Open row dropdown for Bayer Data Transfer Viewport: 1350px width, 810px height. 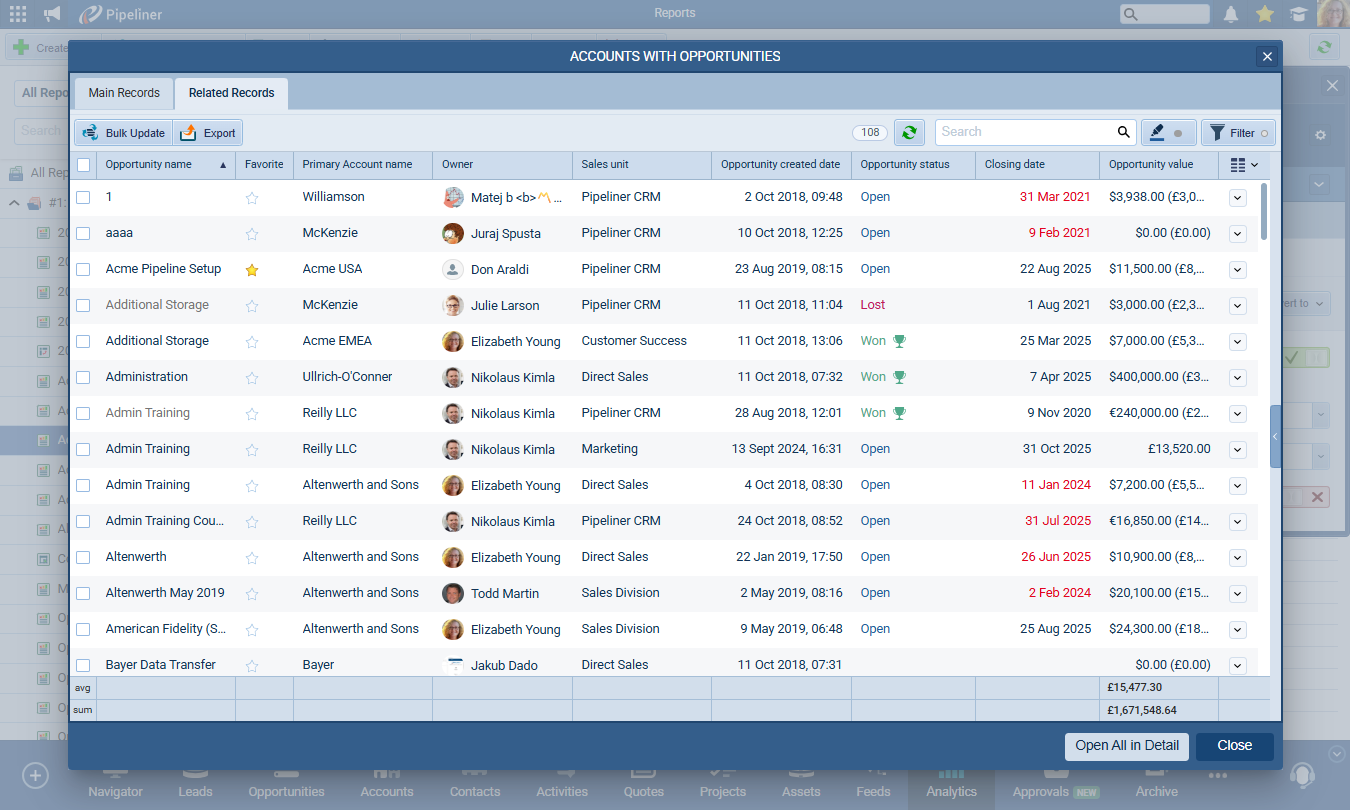coord(1237,666)
